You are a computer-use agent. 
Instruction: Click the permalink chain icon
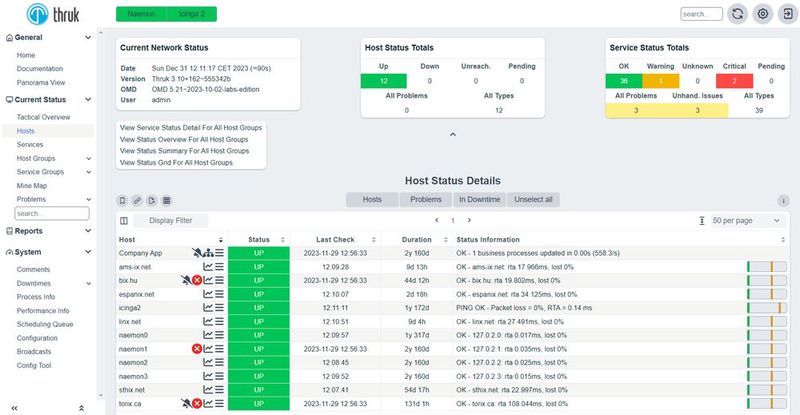(x=137, y=201)
